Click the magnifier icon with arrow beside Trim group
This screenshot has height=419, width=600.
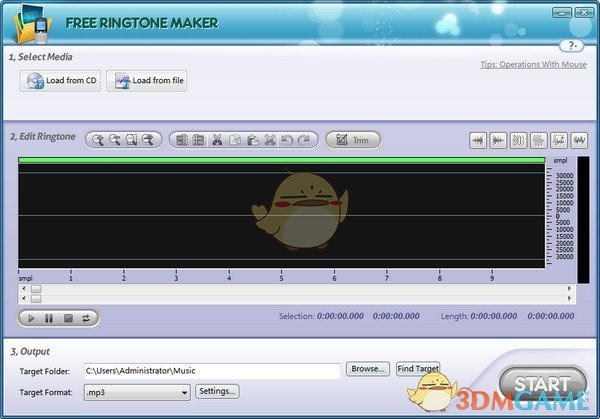[148, 140]
